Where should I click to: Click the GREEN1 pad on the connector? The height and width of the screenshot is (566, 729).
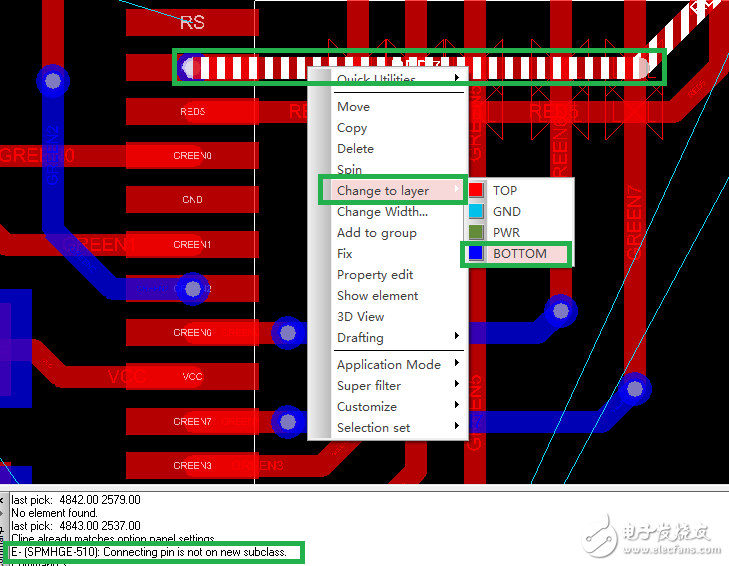click(x=192, y=244)
